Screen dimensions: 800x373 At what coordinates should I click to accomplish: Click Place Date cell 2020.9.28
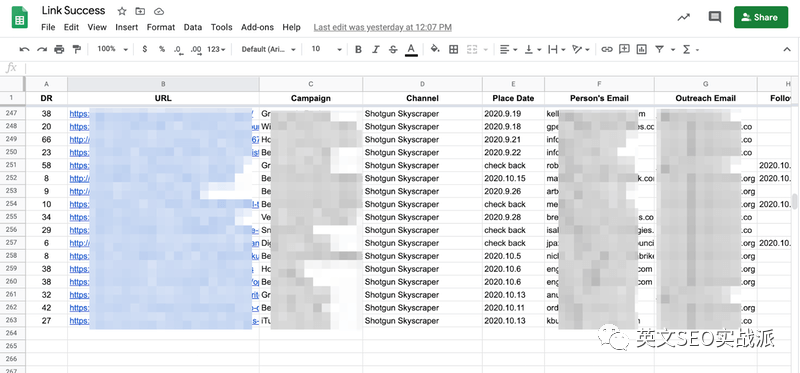coord(513,217)
